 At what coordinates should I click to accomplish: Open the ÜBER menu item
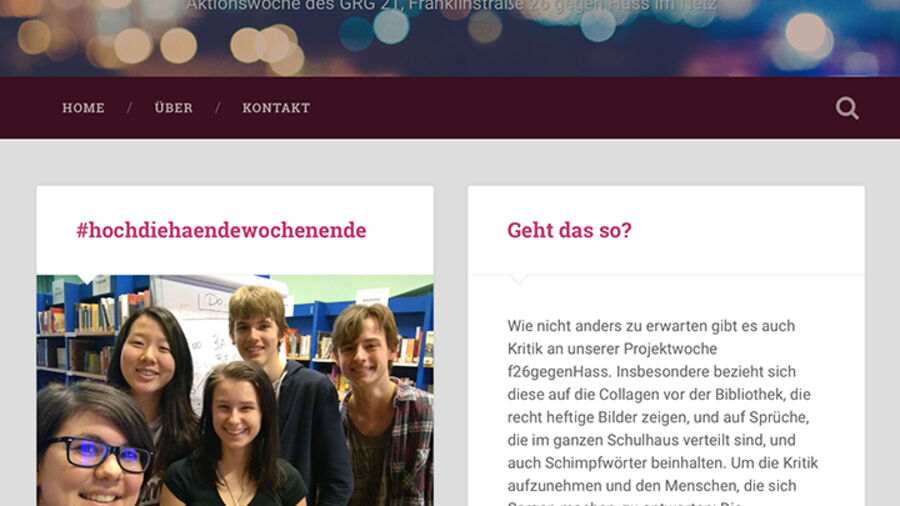173,107
